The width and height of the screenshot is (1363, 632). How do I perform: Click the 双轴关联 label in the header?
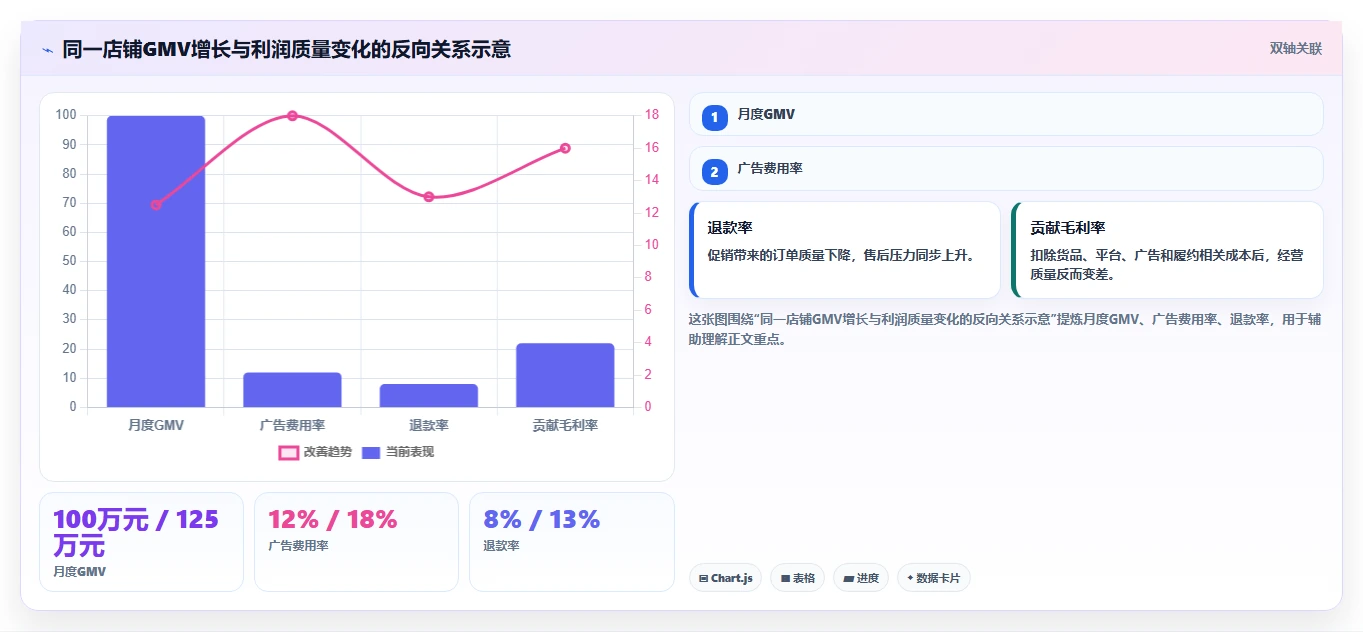1296,49
